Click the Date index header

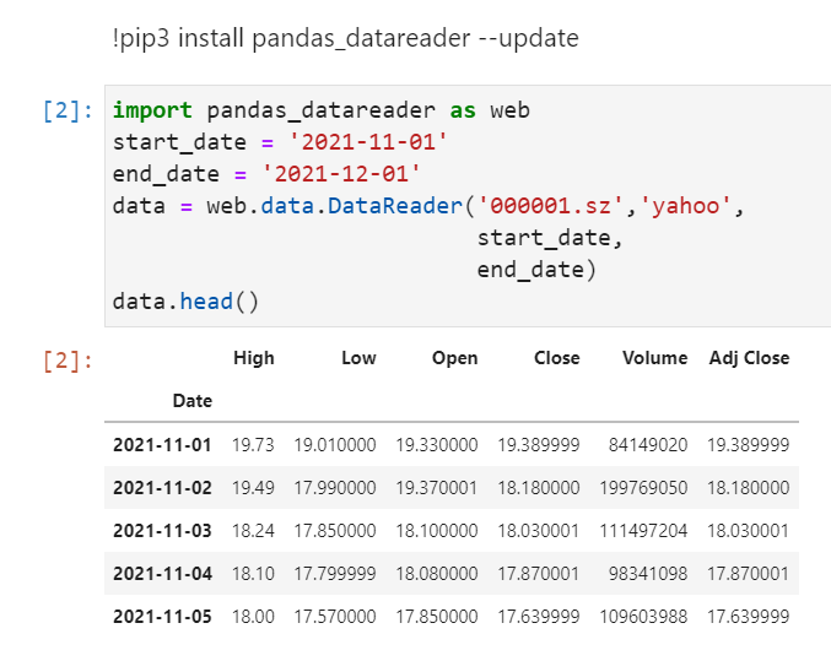pyautogui.click(x=192, y=401)
